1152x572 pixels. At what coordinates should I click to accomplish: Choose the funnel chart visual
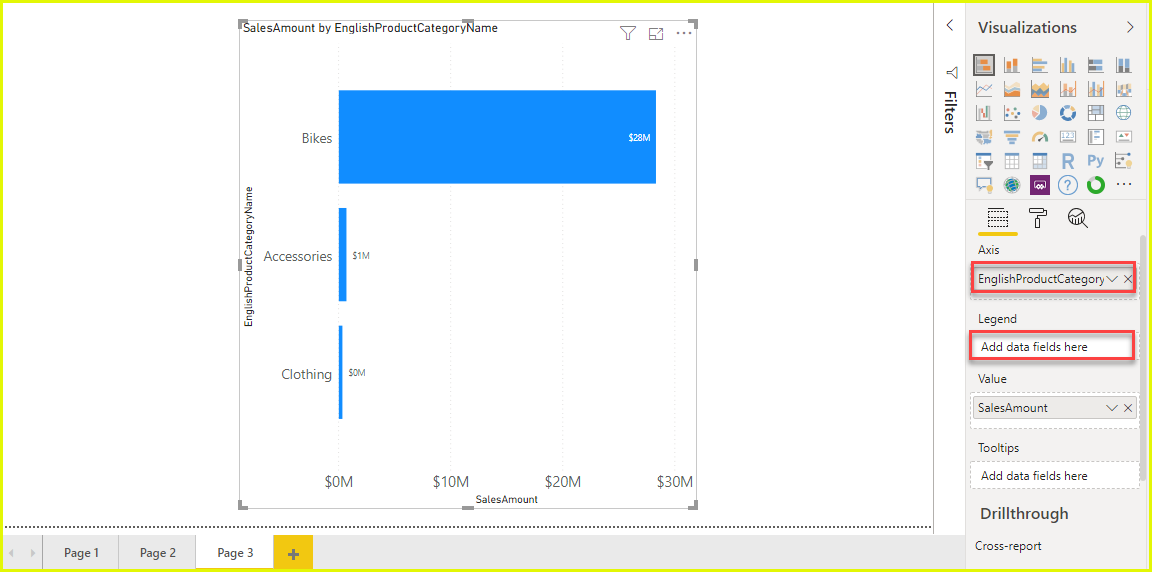1011,137
